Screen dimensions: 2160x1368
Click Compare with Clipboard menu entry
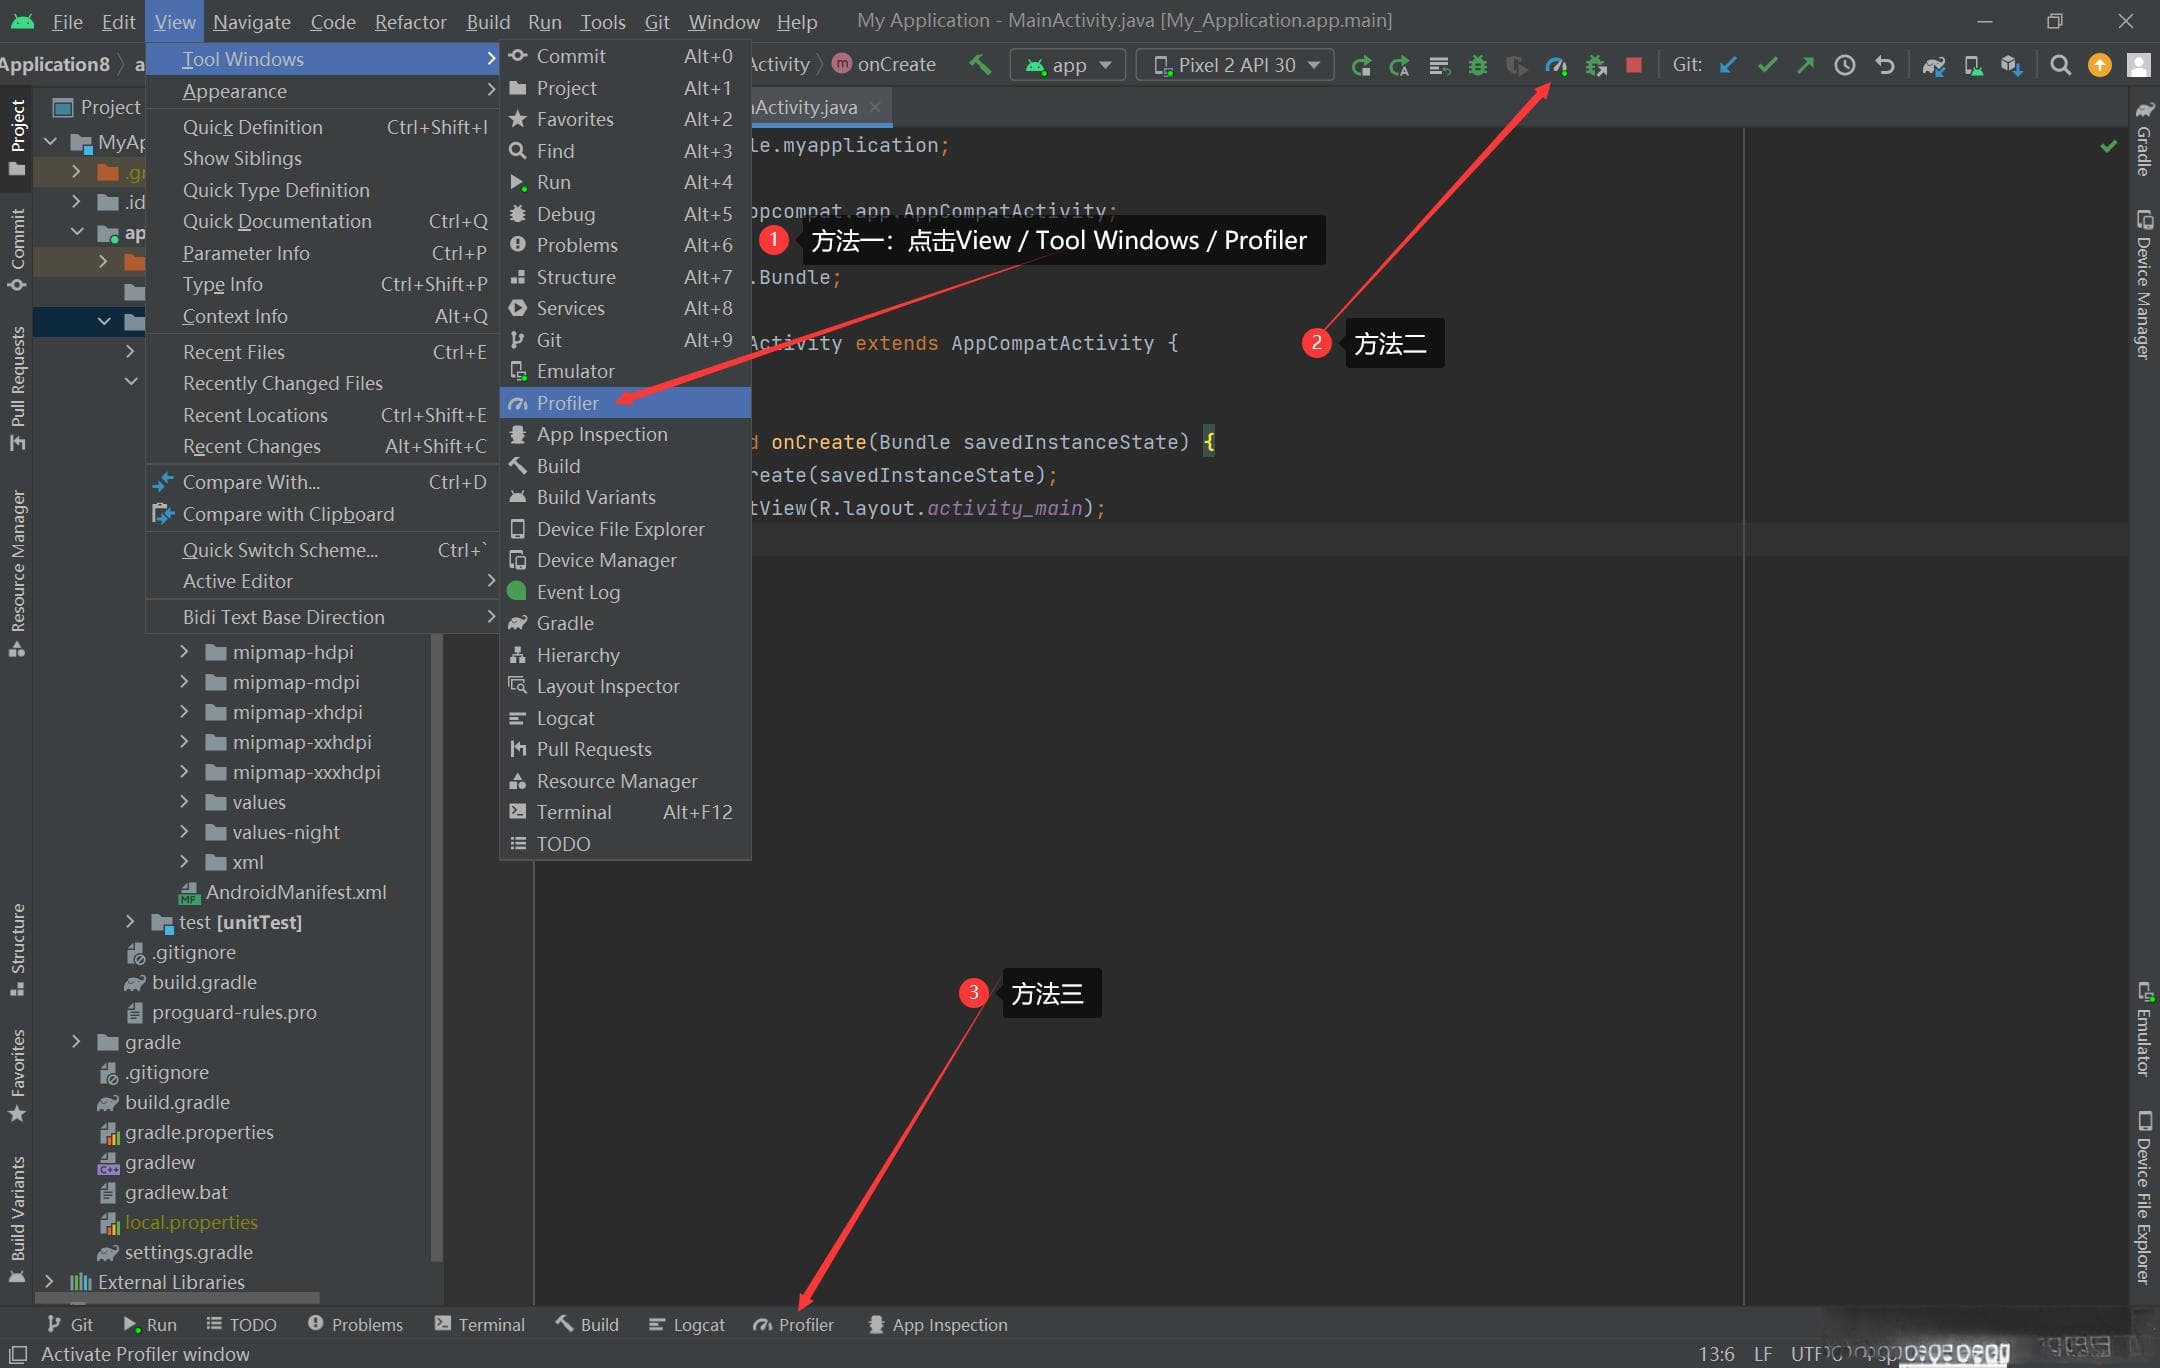[x=322, y=514]
